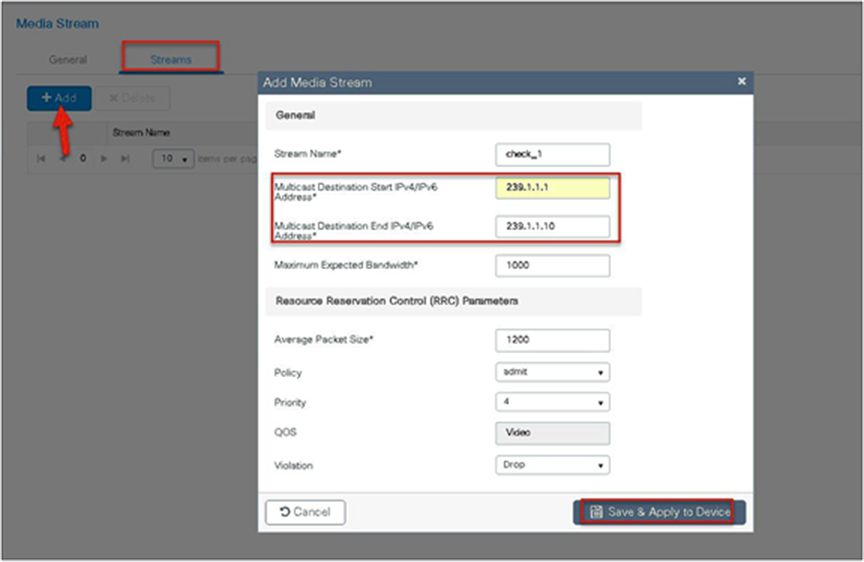Edit Average Packet Size field
The image size is (864, 562).
point(553,340)
